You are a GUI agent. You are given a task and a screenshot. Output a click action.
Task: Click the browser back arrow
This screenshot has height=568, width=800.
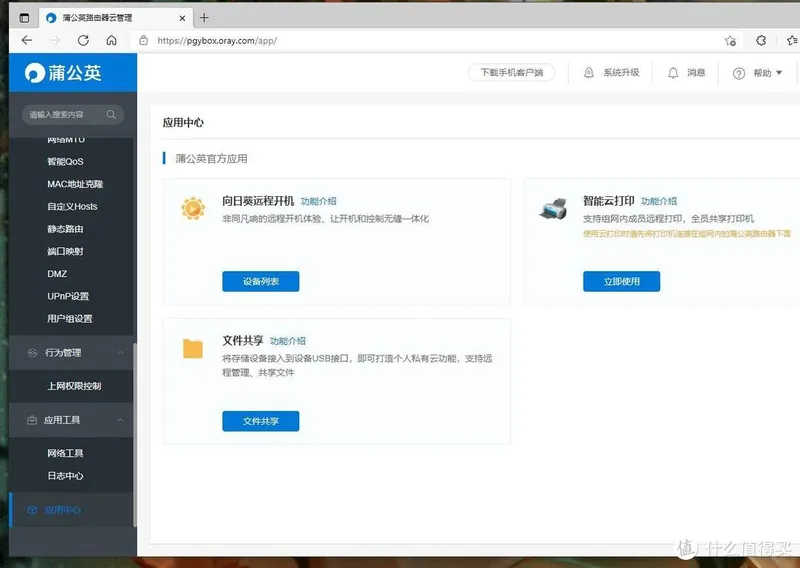point(27,40)
